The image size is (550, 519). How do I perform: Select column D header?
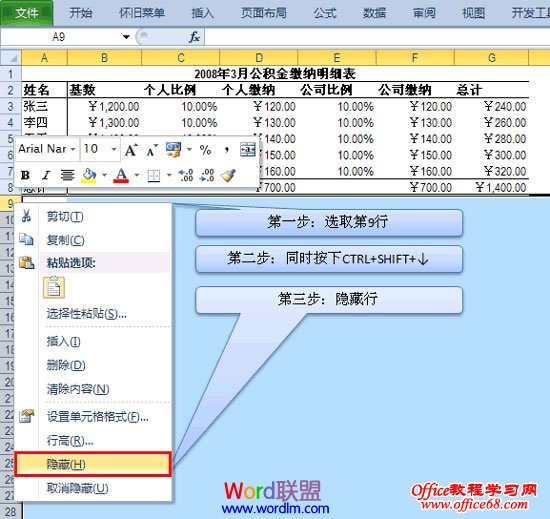click(259, 58)
